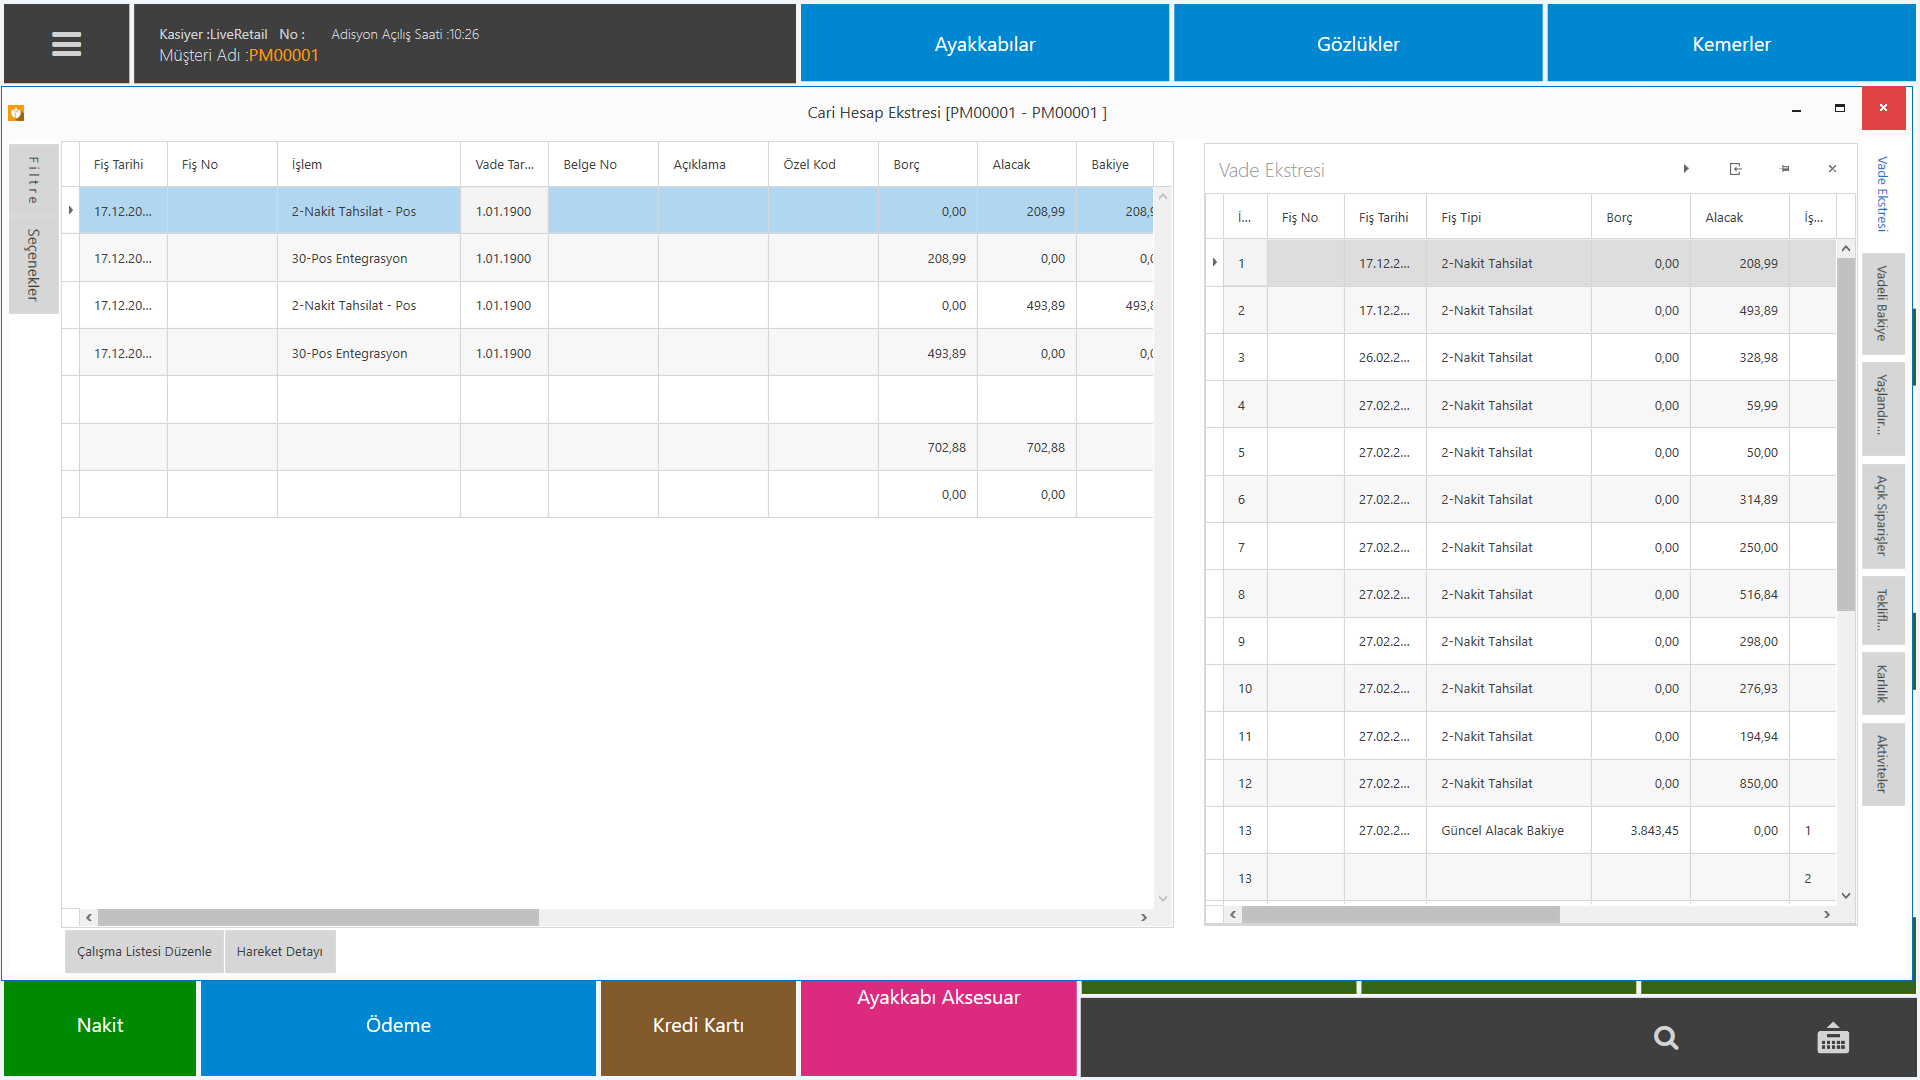Close the Vade Ekstresi panel

[1832, 169]
